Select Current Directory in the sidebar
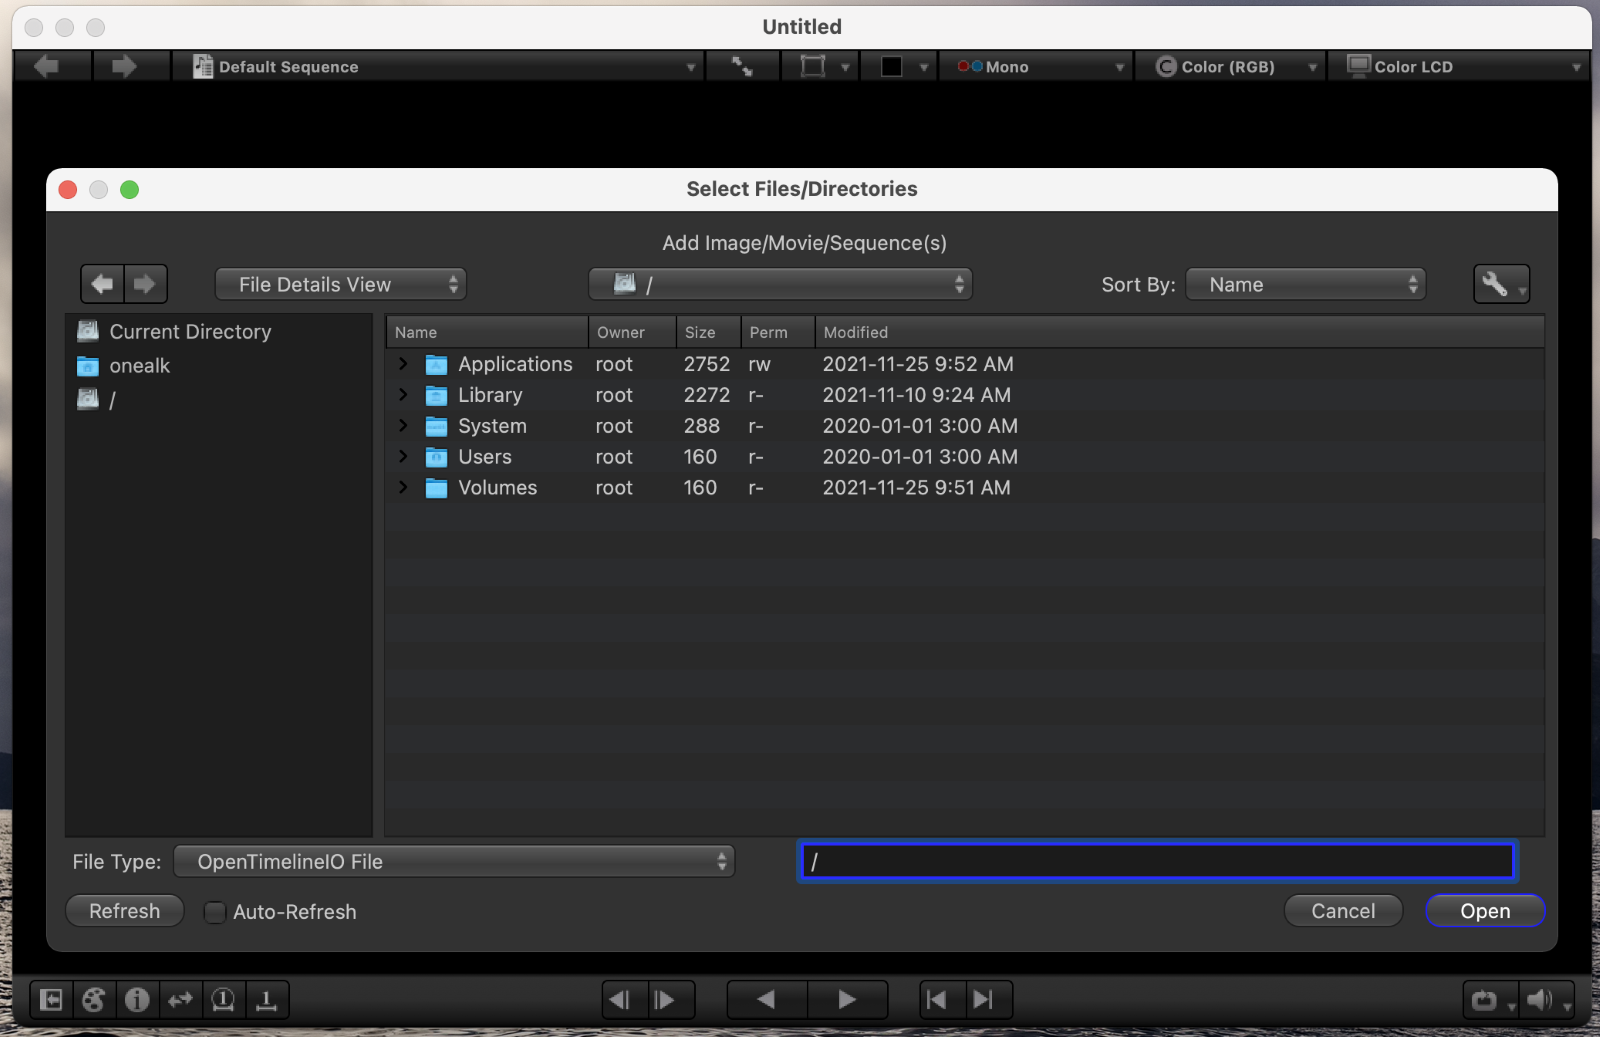Viewport: 1600px width, 1037px height. pyautogui.click(x=190, y=331)
